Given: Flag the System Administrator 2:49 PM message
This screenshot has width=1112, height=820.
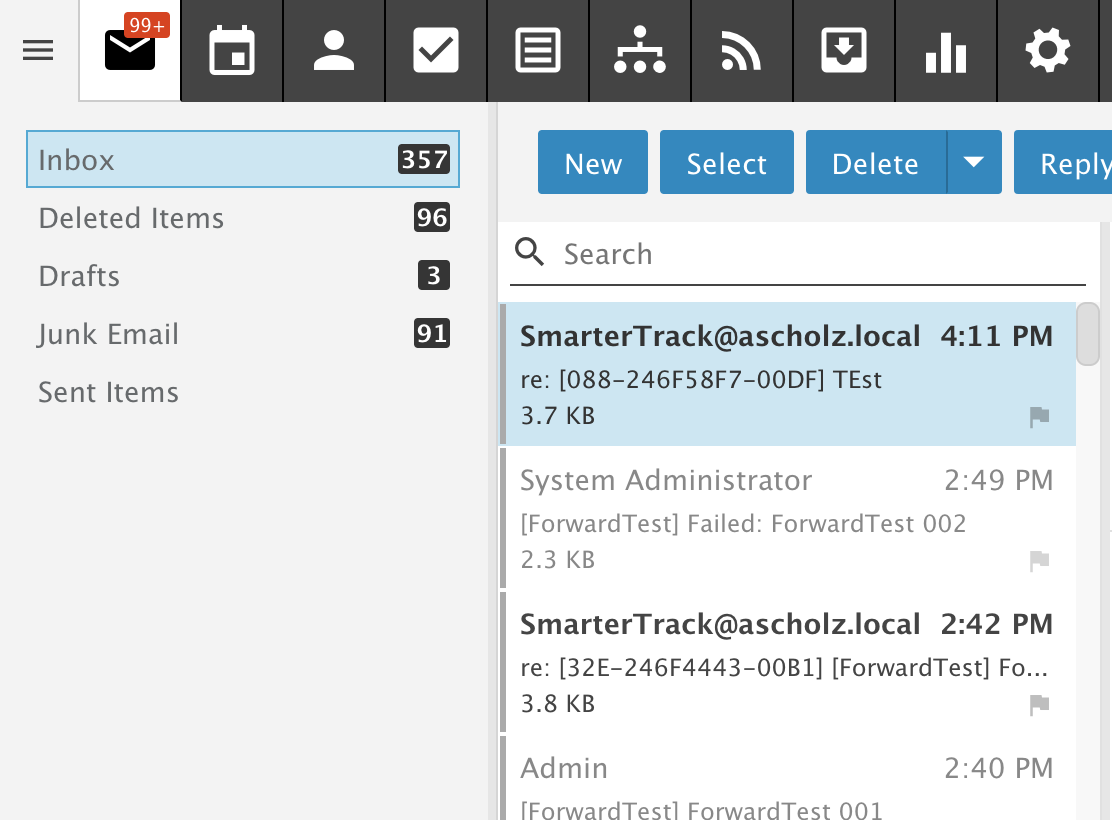Looking at the screenshot, I should point(1040,561).
